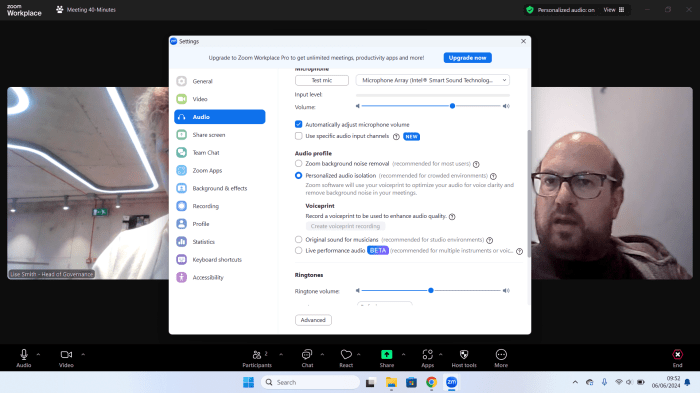Open Microsoft Store from taskbar
This screenshot has width=700, height=393.
(411, 382)
